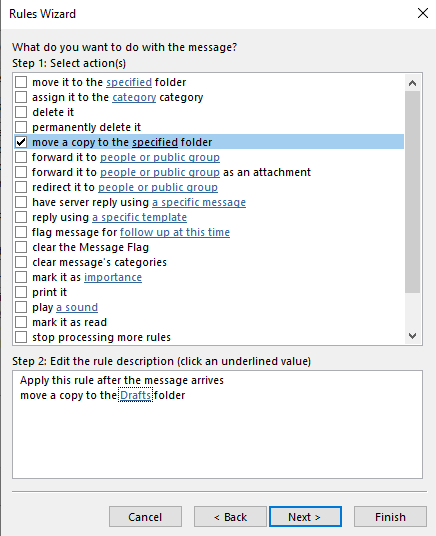The height and width of the screenshot is (536, 436).
Task: Open the 'a specific message' link
Action: pyautogui.click(x=199, y=202)
